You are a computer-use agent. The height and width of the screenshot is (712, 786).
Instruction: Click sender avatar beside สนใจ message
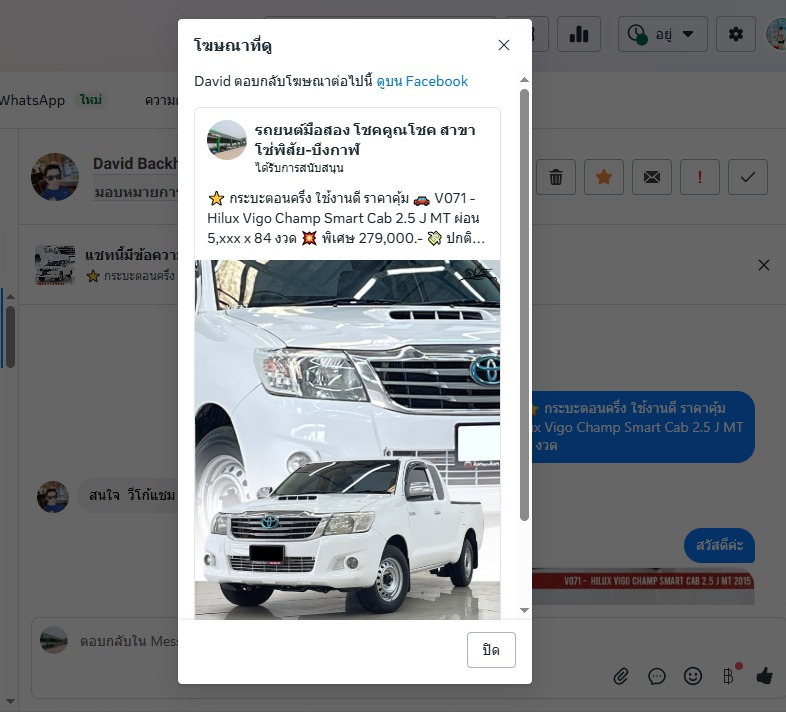click(53, 496)
